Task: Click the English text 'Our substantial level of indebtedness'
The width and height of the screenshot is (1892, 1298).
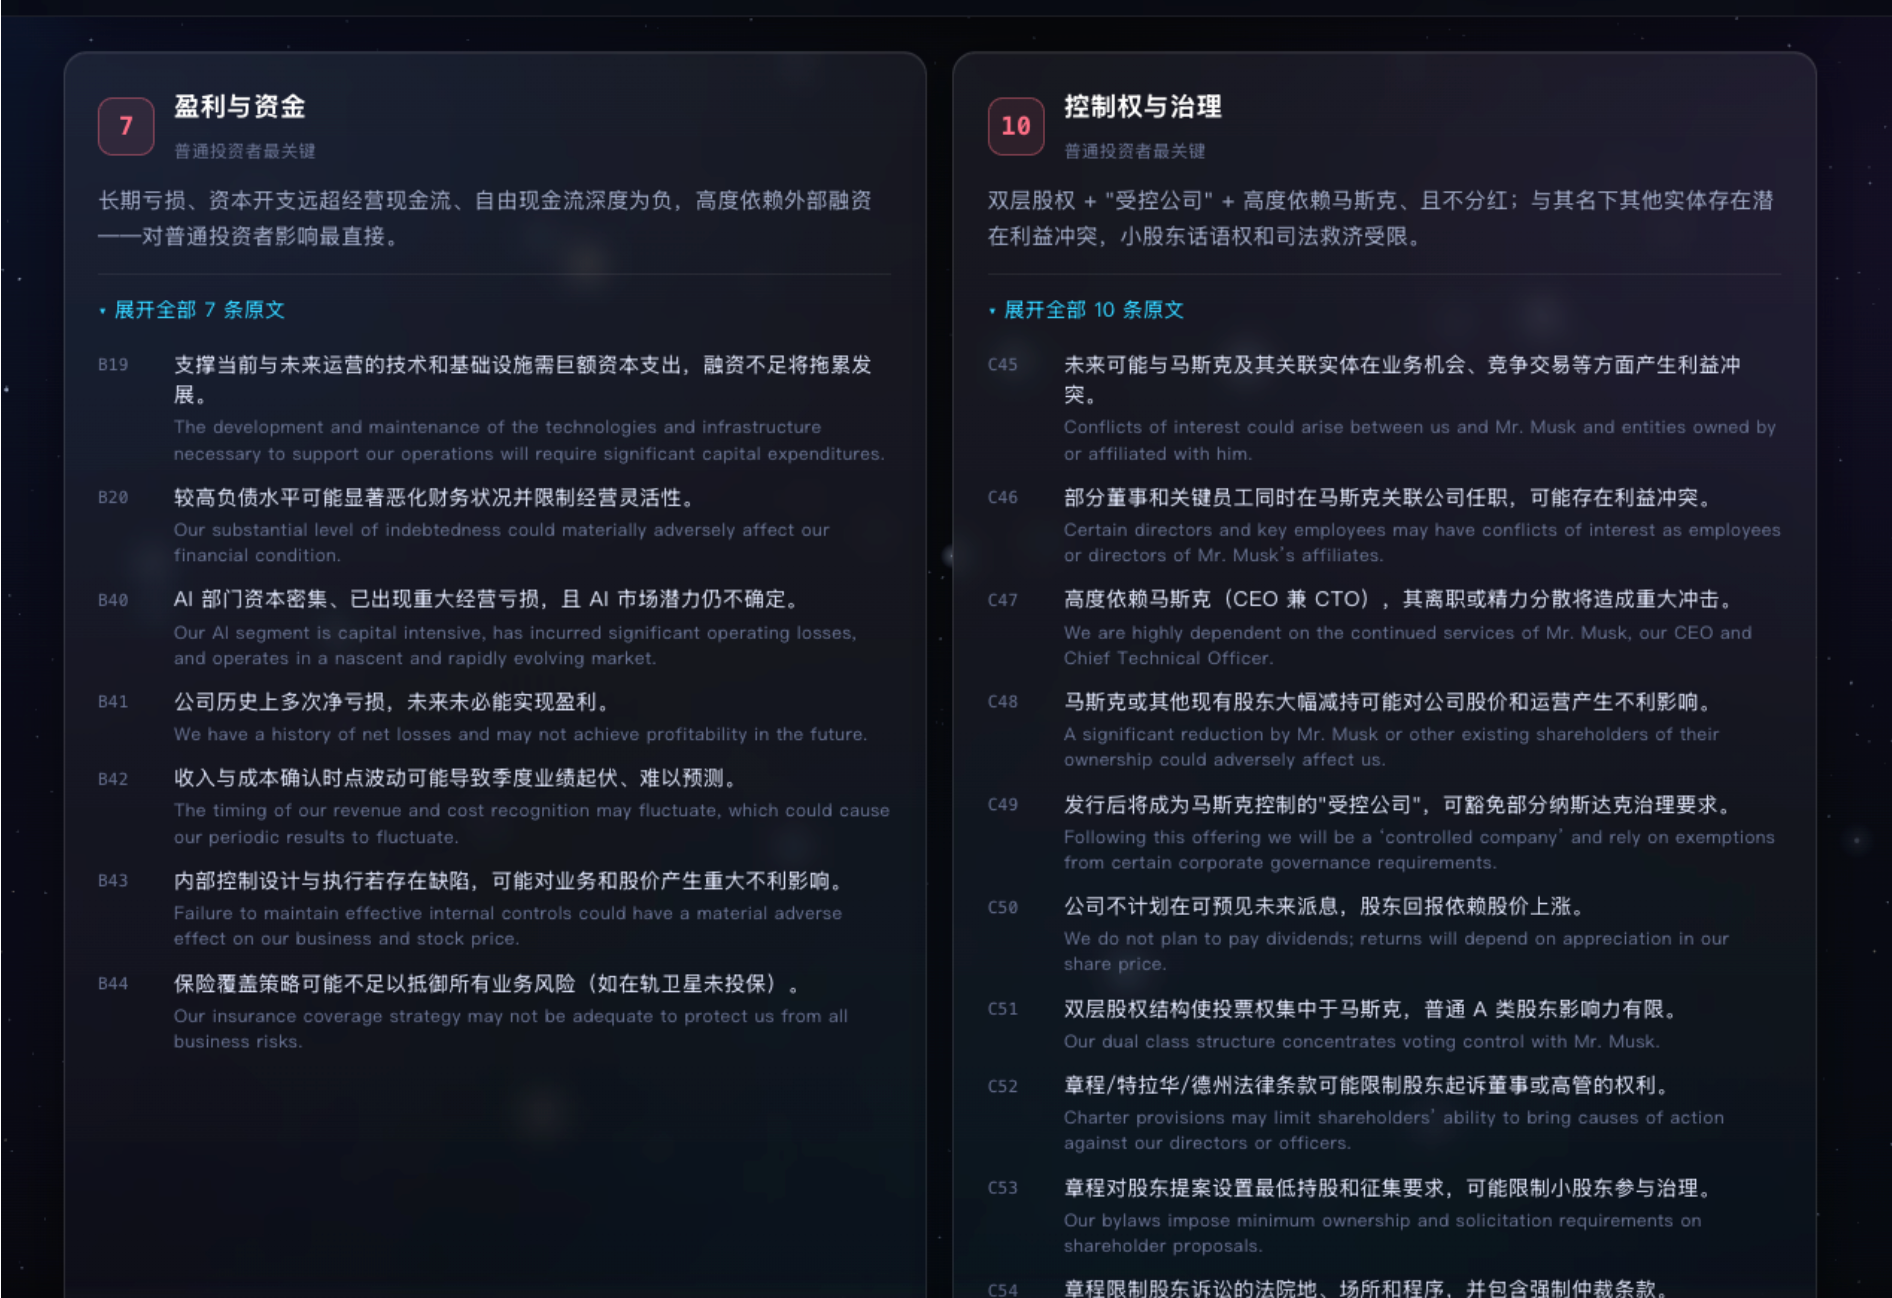Action: coord(502,542)
